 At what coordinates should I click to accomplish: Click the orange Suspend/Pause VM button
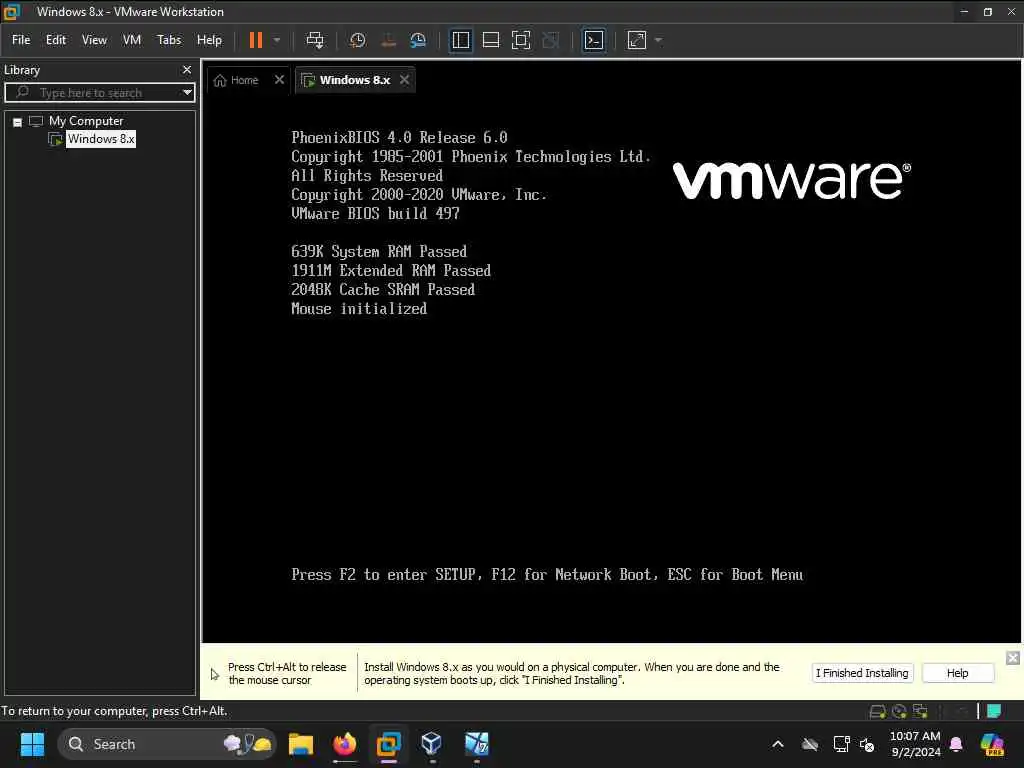pyautogui.click(x=255, y=40)
